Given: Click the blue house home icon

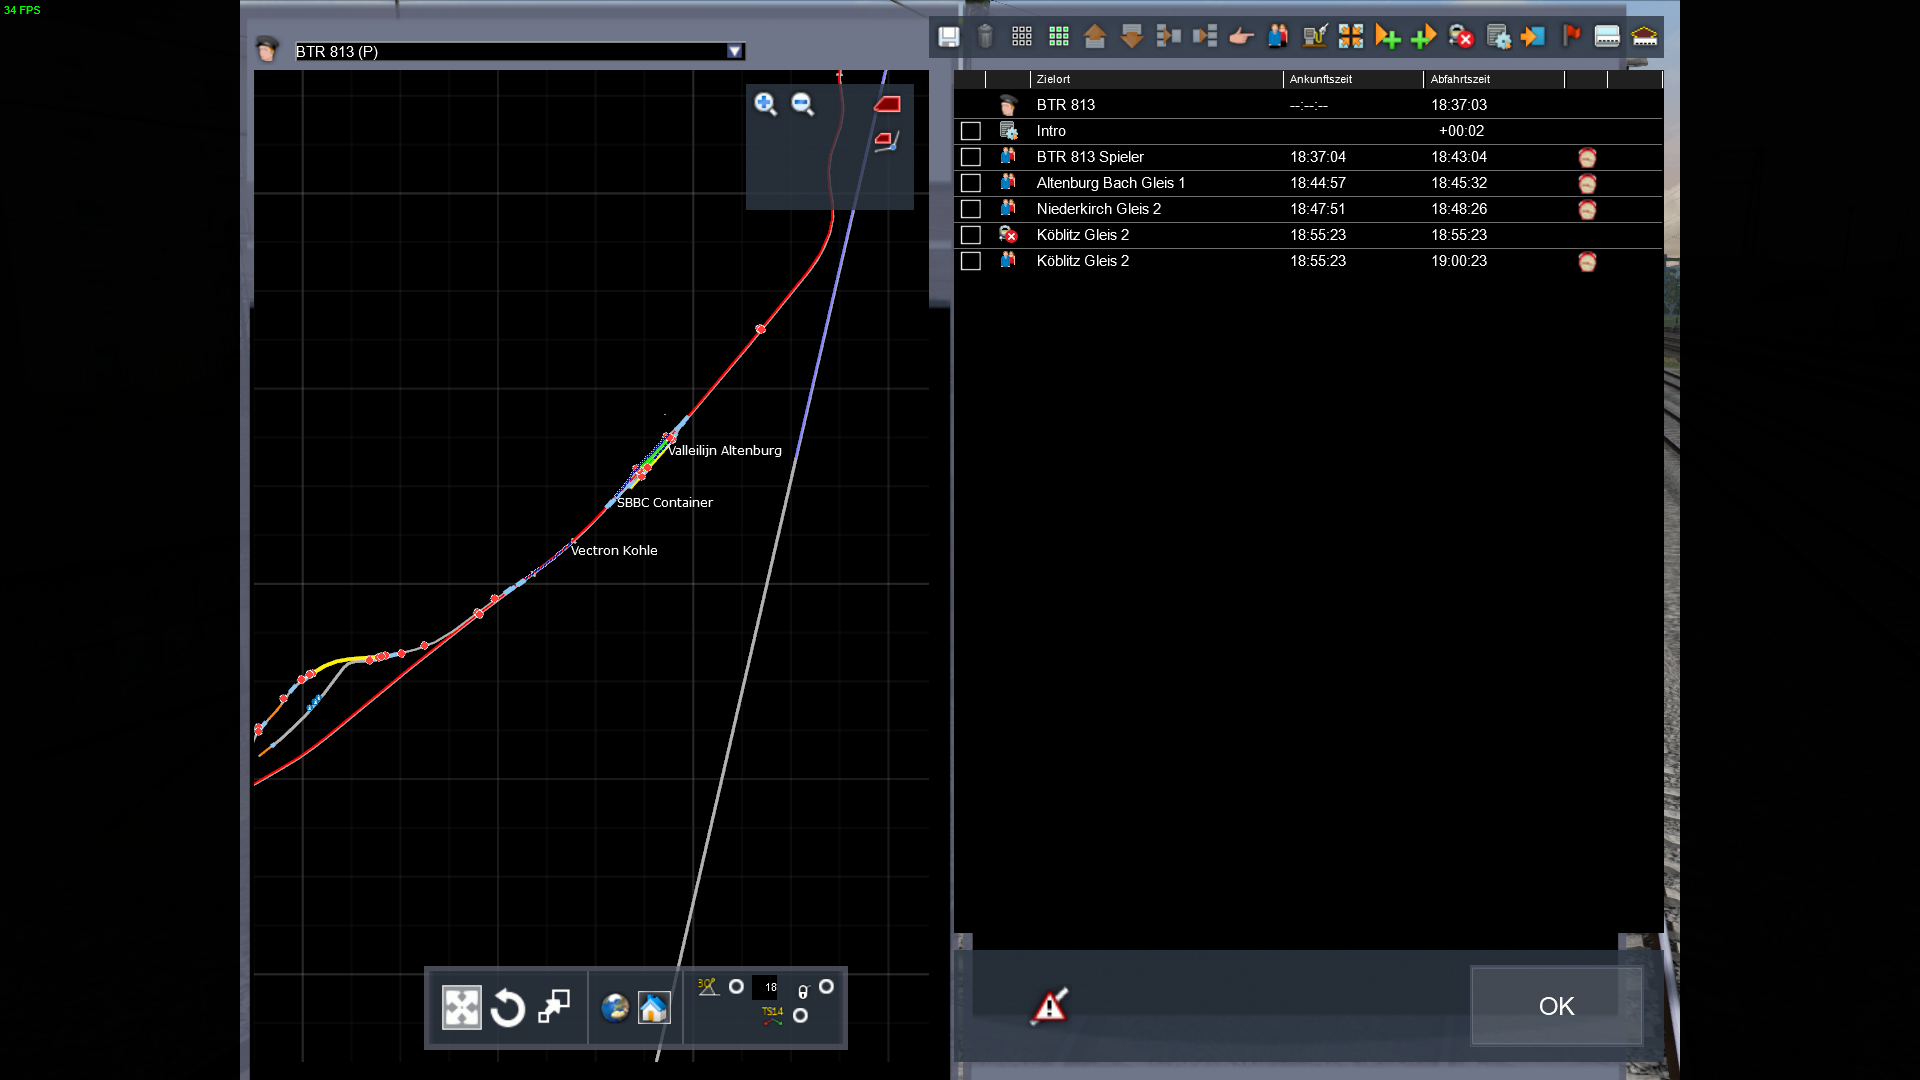Looking at the screenshot, I should click(x=653, y=1008).
